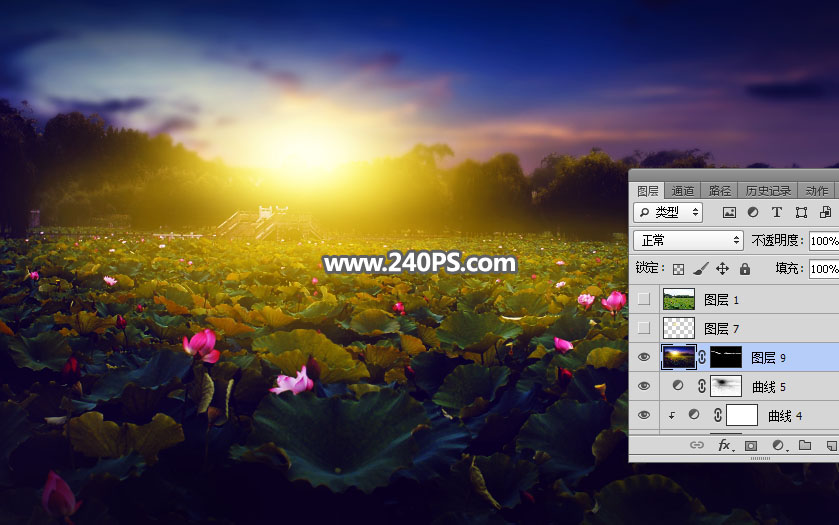Viewport: 839px width, 525px height.
Task: Click curves adjustment icon on 曲线 4
Action: tap(694, 415)
